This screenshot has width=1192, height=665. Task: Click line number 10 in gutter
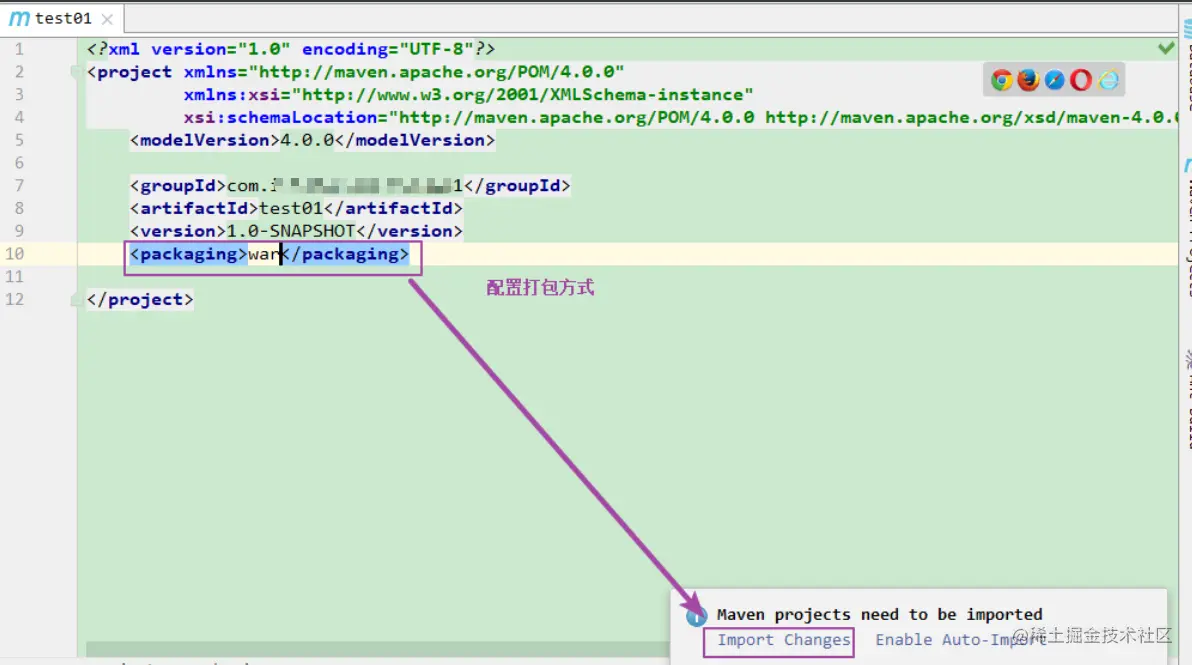14,254
